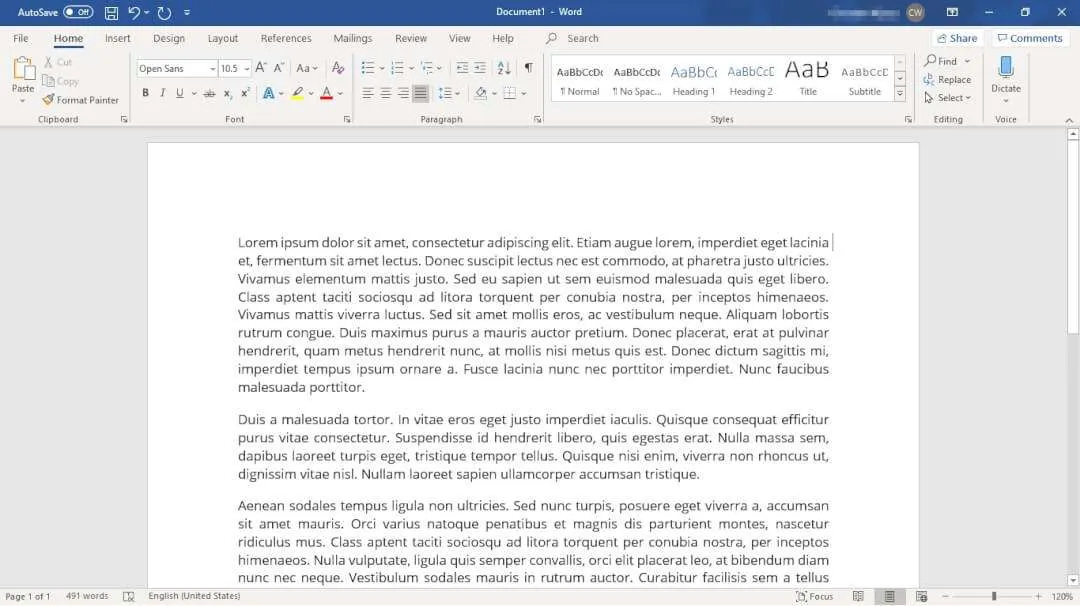Toggle underline formatting
Viewport: 1080px width, 606px height.
(x=180, y=93)
